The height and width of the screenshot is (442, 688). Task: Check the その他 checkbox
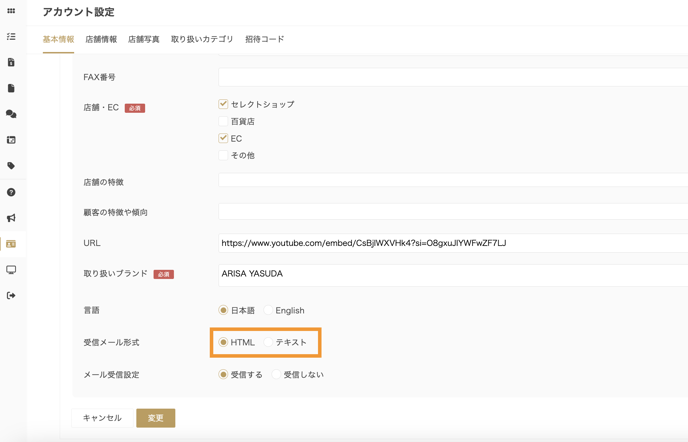[223, 156]
